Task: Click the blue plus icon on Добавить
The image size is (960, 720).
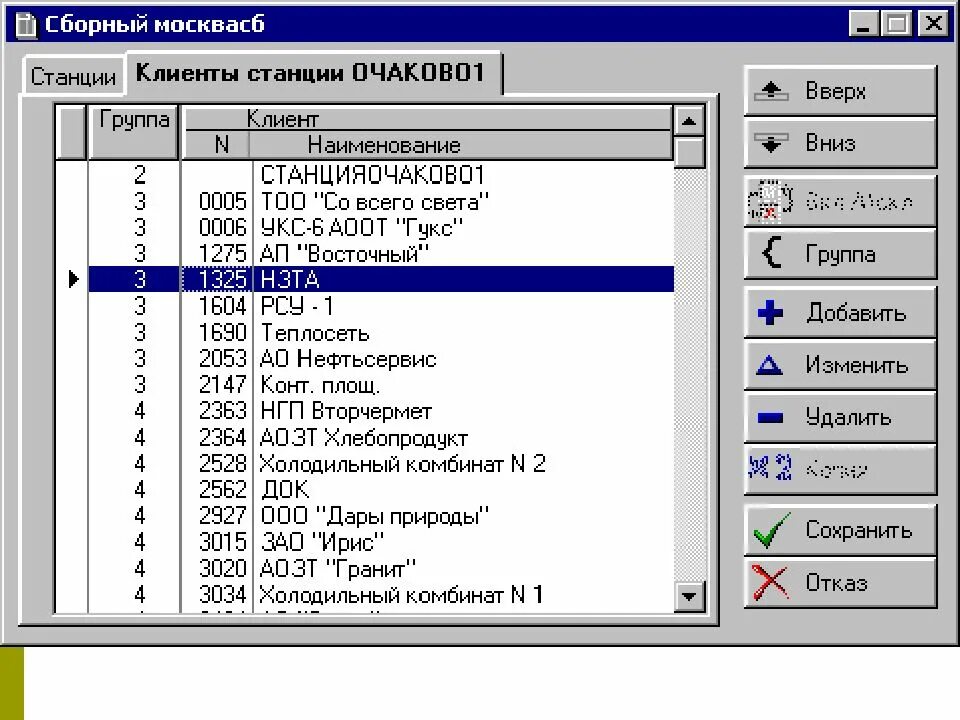Action: point(770,312)
